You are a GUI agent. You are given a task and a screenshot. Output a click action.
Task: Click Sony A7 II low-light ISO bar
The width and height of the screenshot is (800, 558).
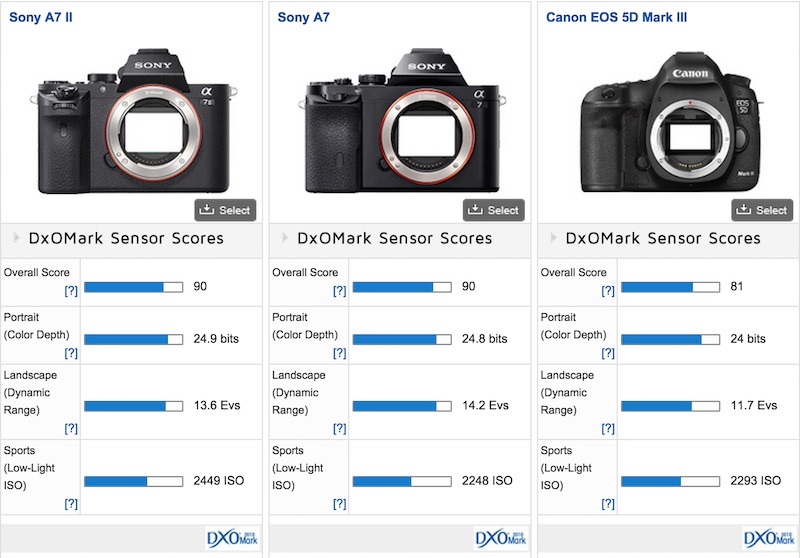tap(134, 481)
